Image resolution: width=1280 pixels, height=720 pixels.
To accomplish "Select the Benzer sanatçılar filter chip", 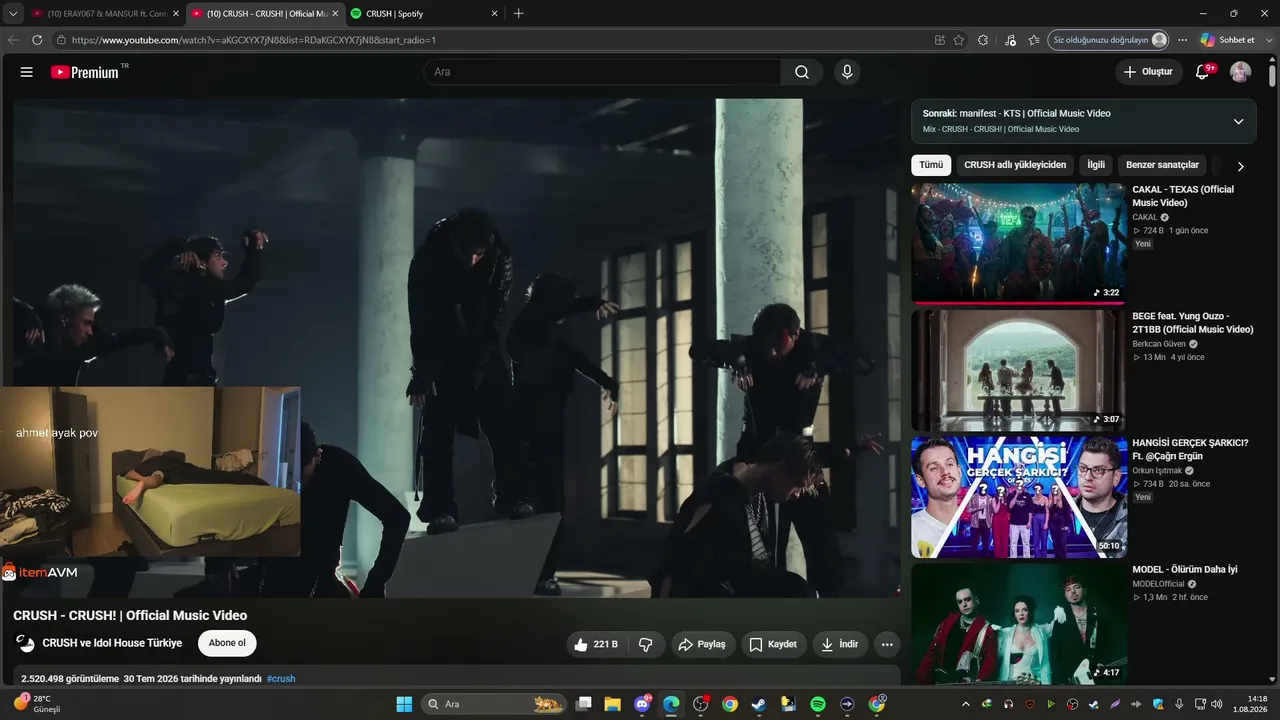I will click(1162, 165).
